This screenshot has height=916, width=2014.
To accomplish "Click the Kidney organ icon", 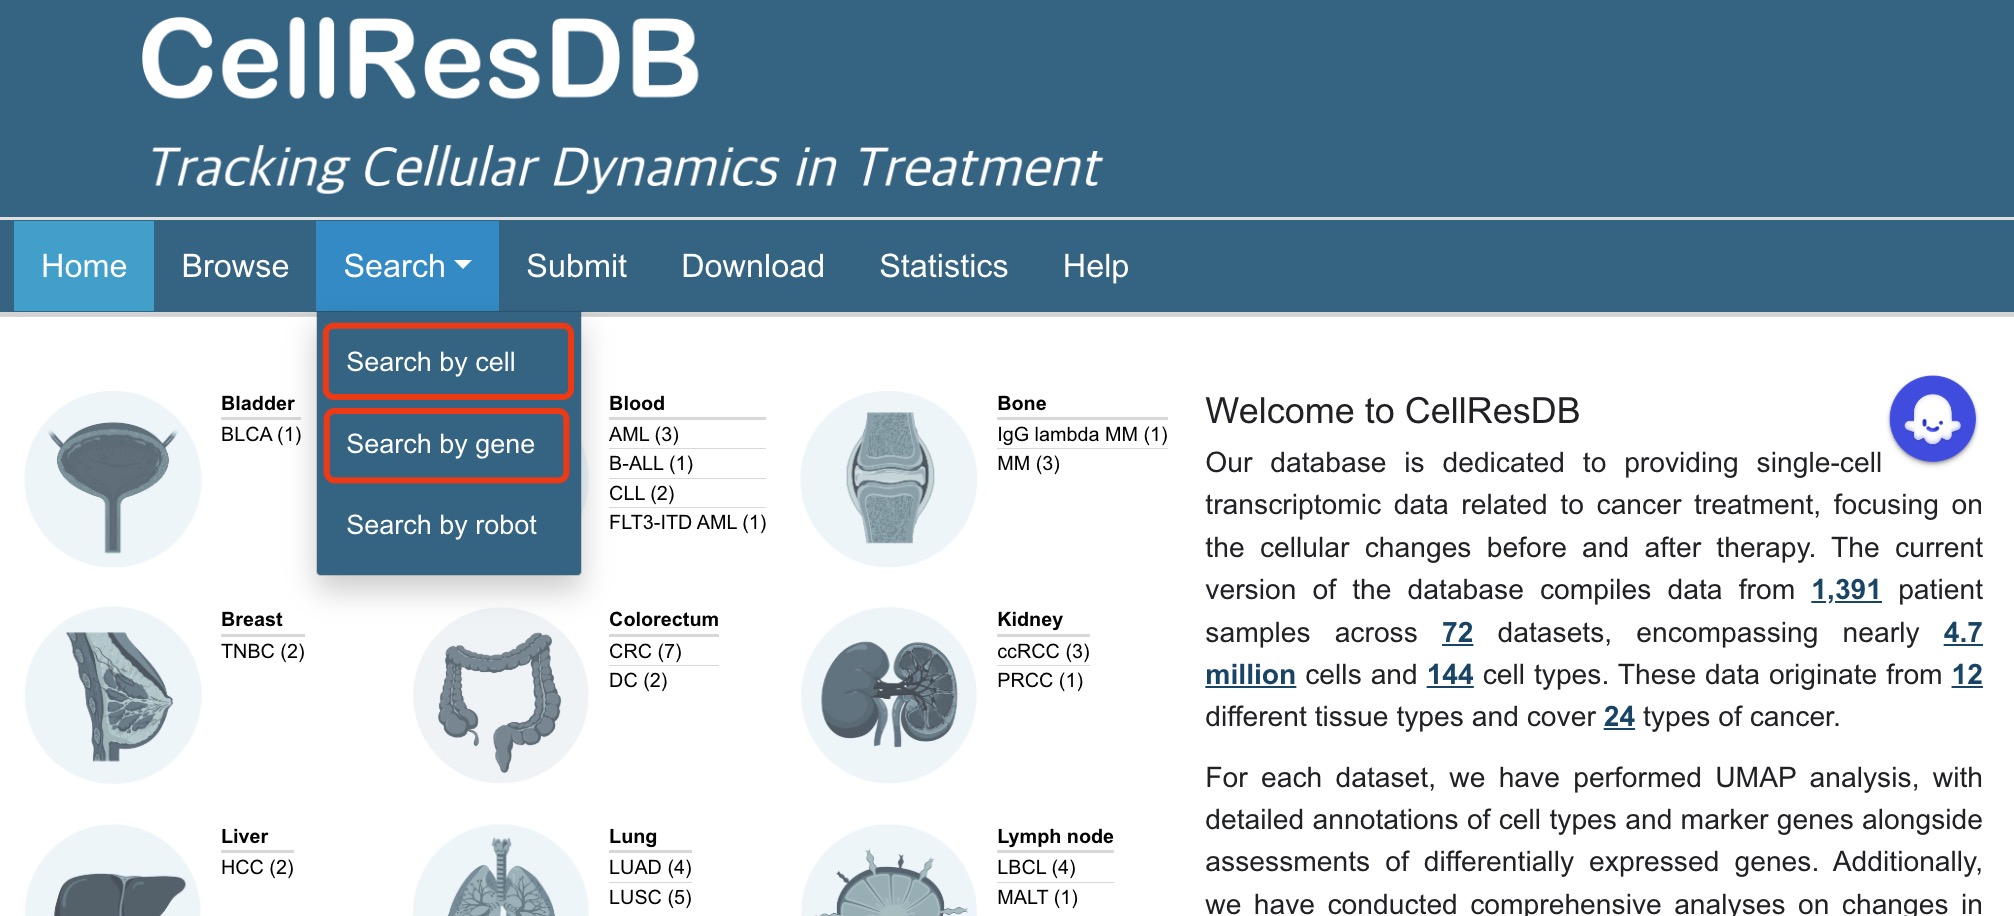I will click(x=889, y=695).
